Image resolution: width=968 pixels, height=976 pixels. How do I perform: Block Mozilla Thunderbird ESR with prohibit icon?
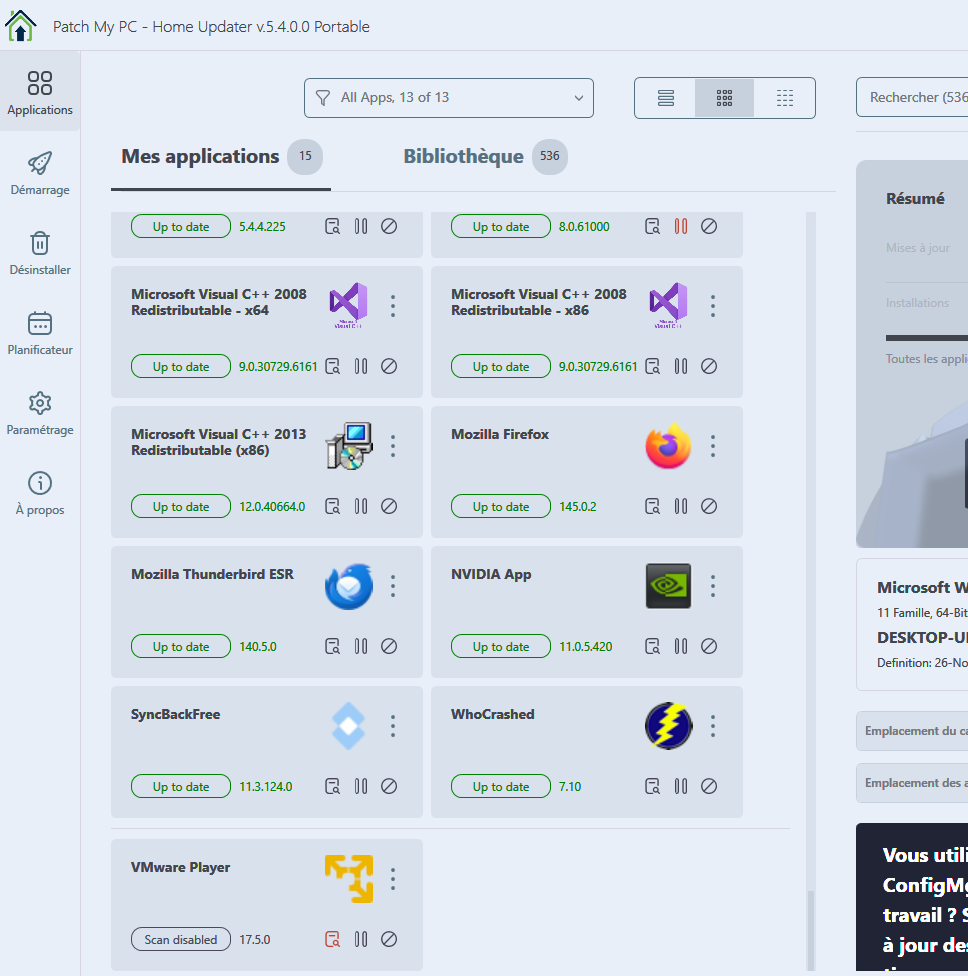(x=389, y=647)
